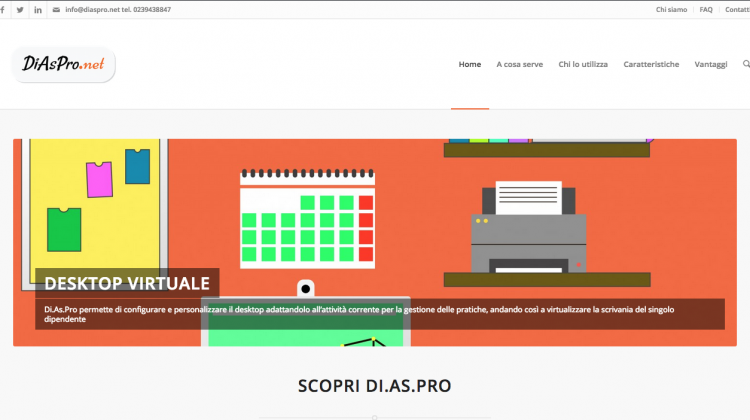The image size is (750, 420).
Task: Click the printer illustration in the slider
Action: [529, 227]
